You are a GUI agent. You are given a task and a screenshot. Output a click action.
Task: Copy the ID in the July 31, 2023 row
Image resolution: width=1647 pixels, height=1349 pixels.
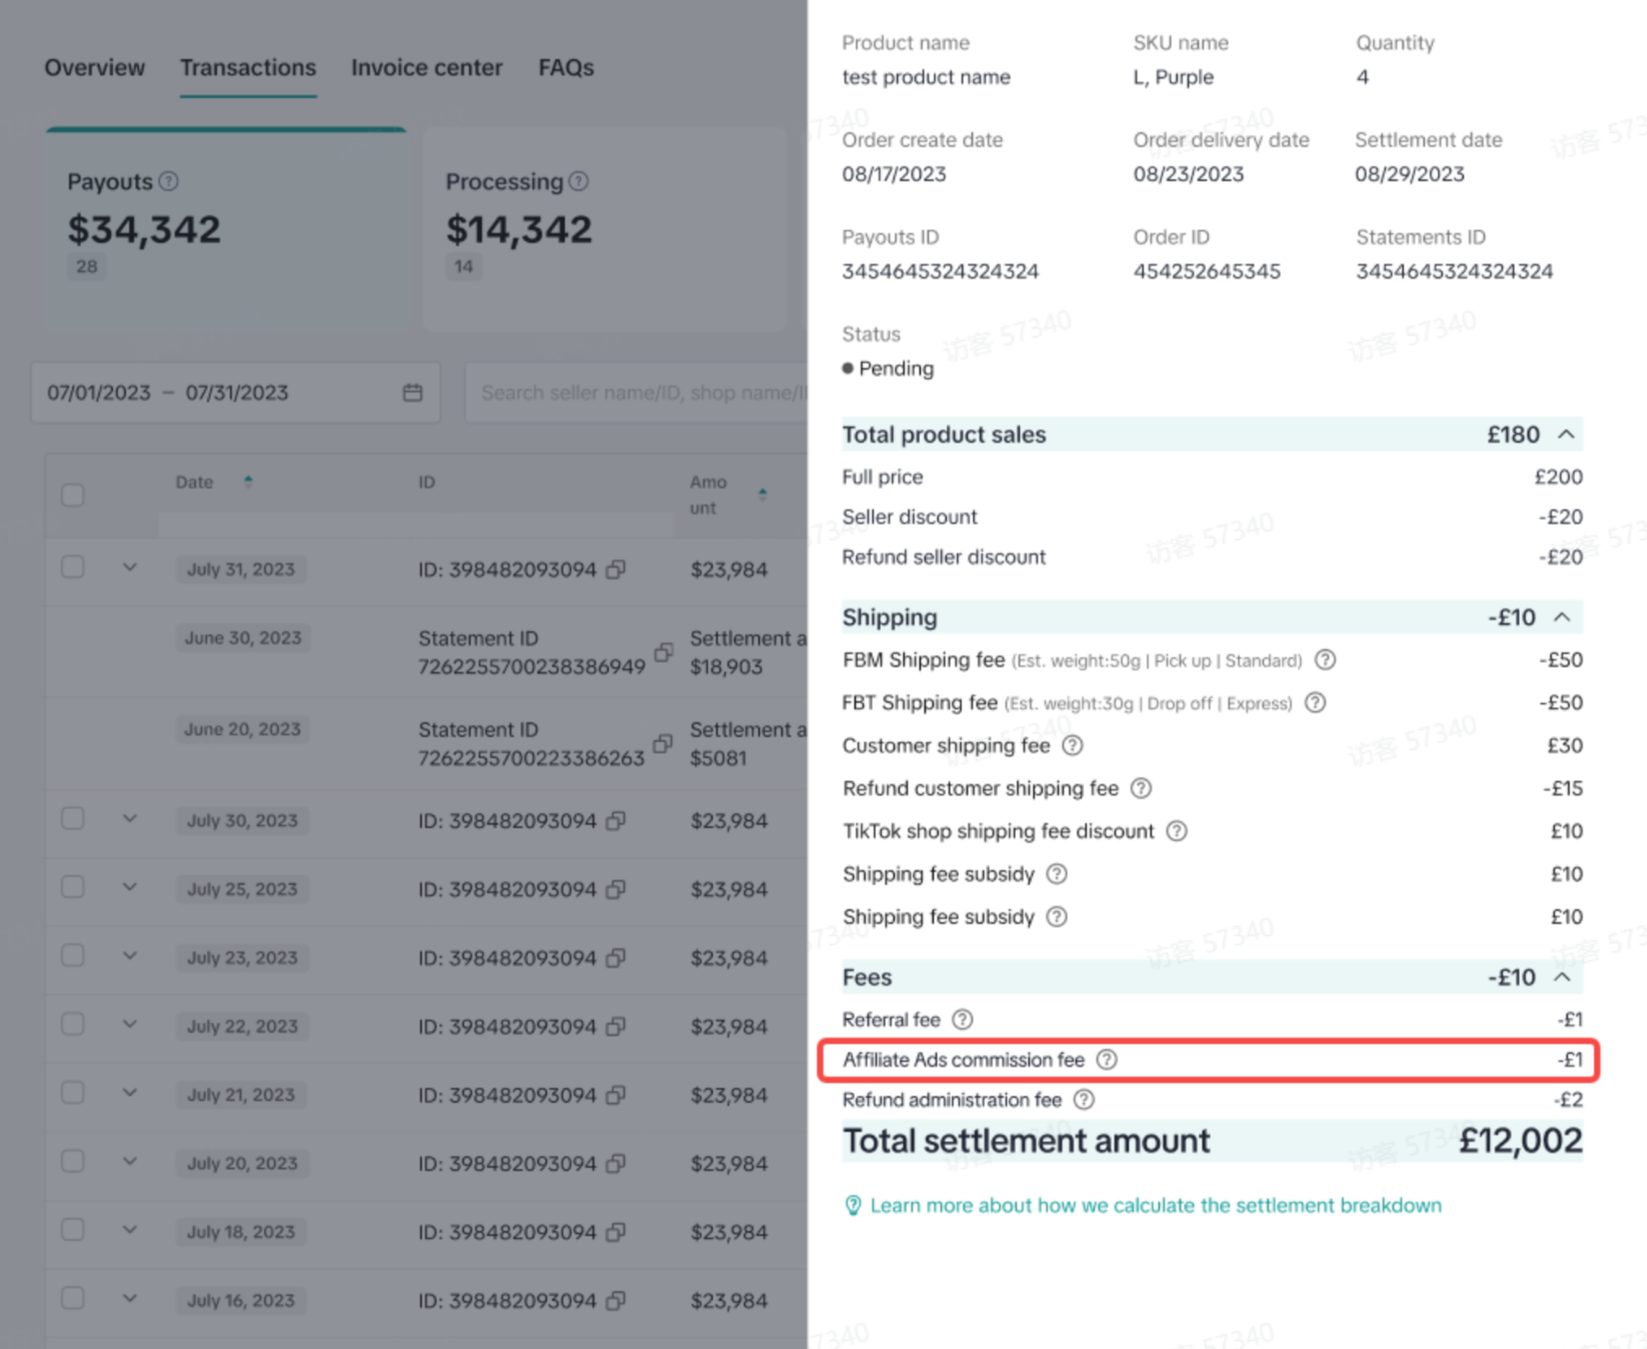[616, 569]
